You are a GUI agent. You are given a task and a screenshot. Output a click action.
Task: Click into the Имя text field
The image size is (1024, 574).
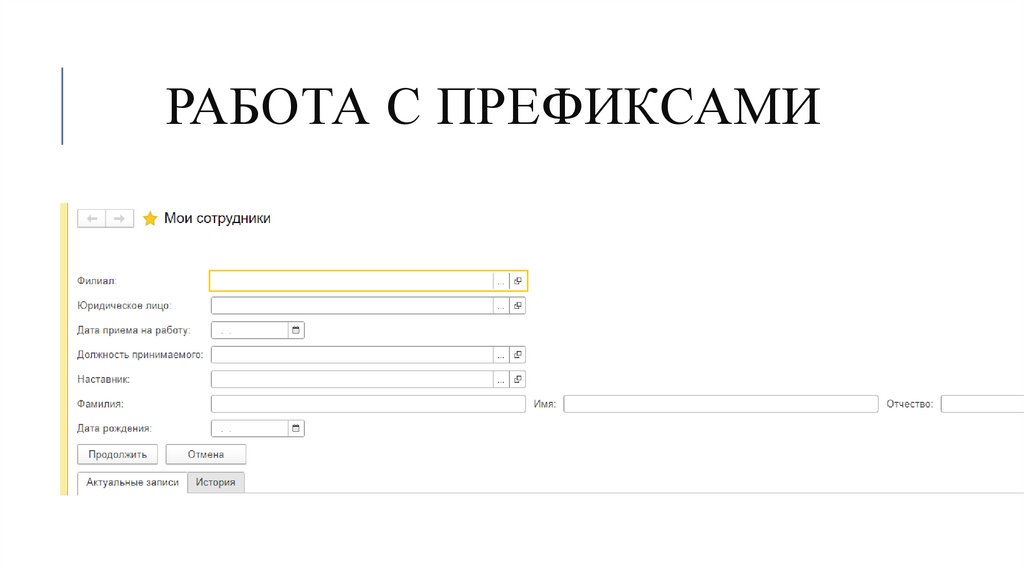[x=721, y=404]
